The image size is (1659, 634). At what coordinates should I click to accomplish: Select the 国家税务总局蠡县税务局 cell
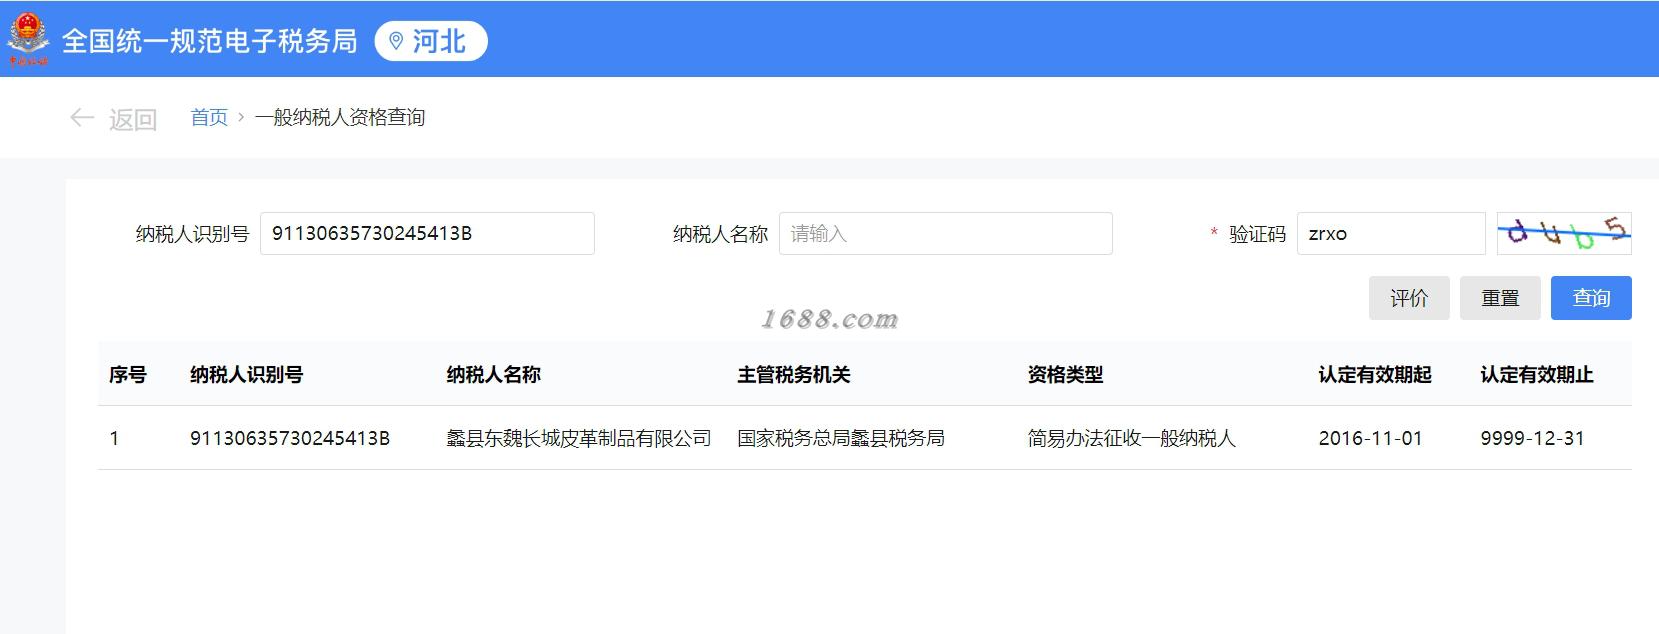click(x=841, y=438)
